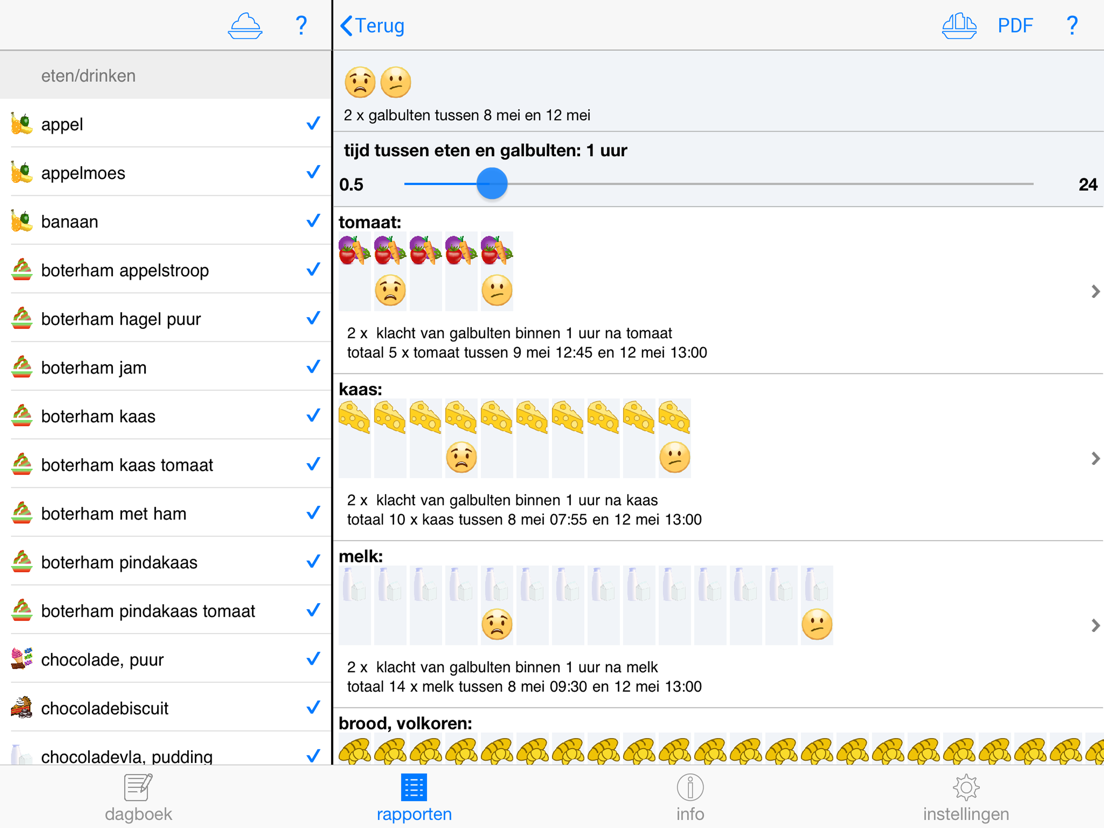Tap the first bread icon under brood, volkoren
The width and height of the screenshot is (1104, 828).
point(355,751)
